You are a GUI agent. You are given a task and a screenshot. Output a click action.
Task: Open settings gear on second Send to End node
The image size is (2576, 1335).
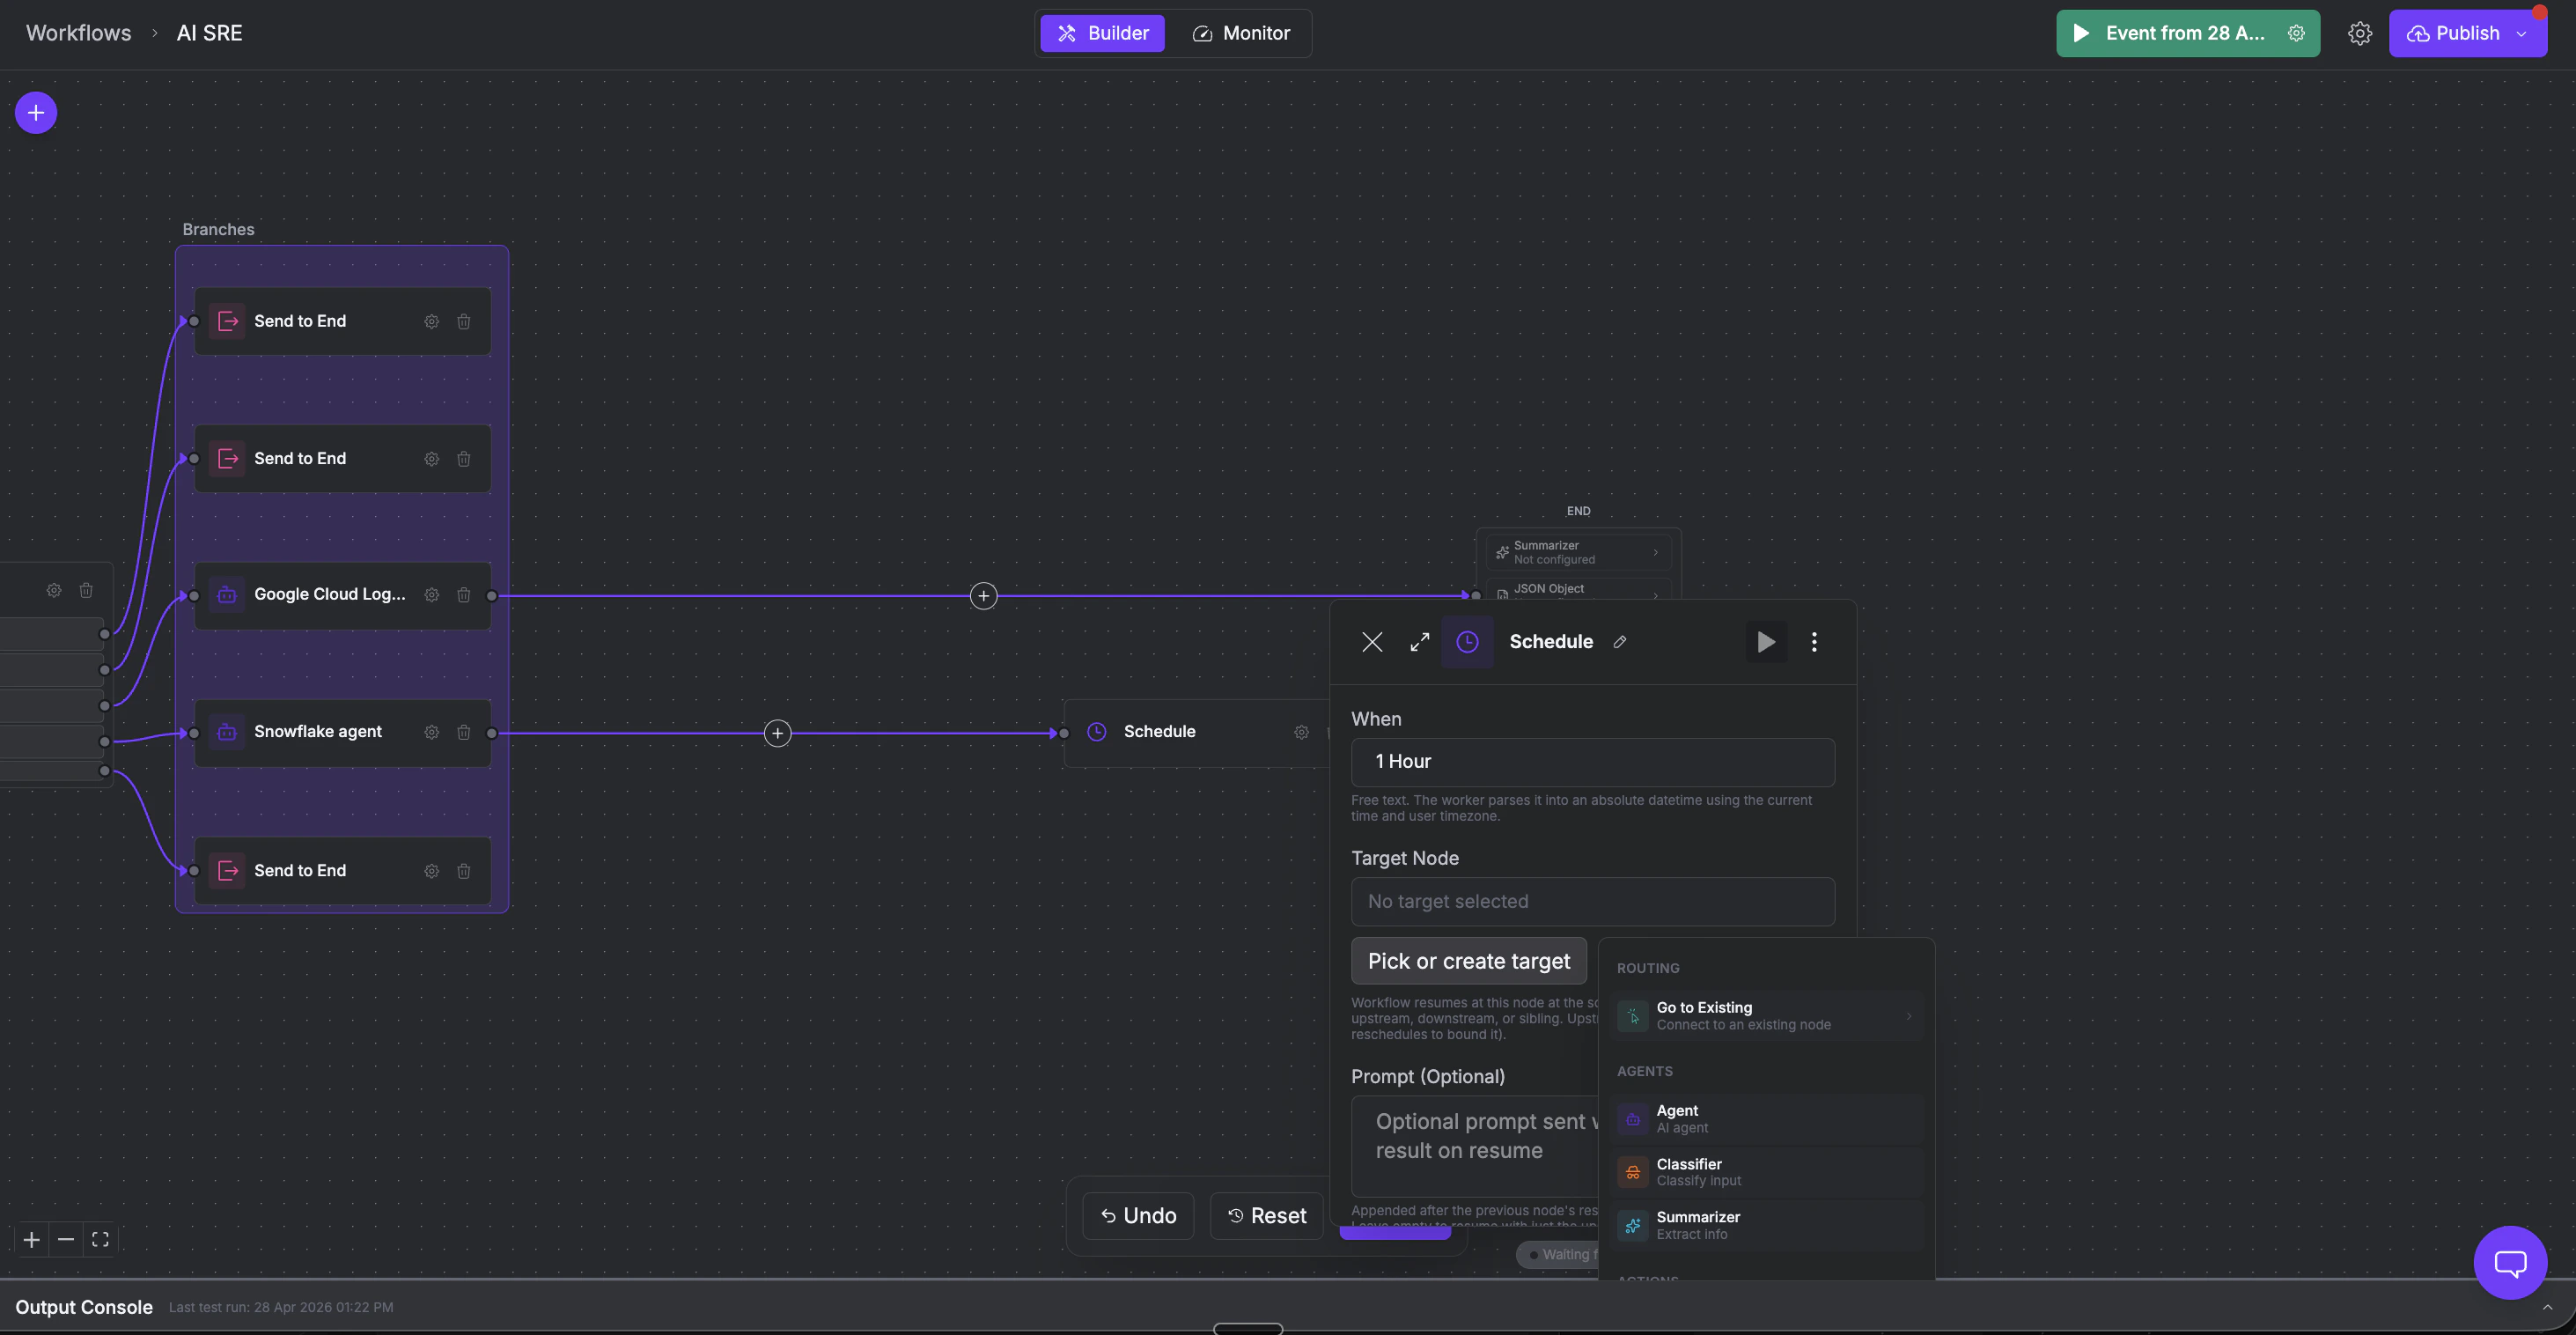431,459
